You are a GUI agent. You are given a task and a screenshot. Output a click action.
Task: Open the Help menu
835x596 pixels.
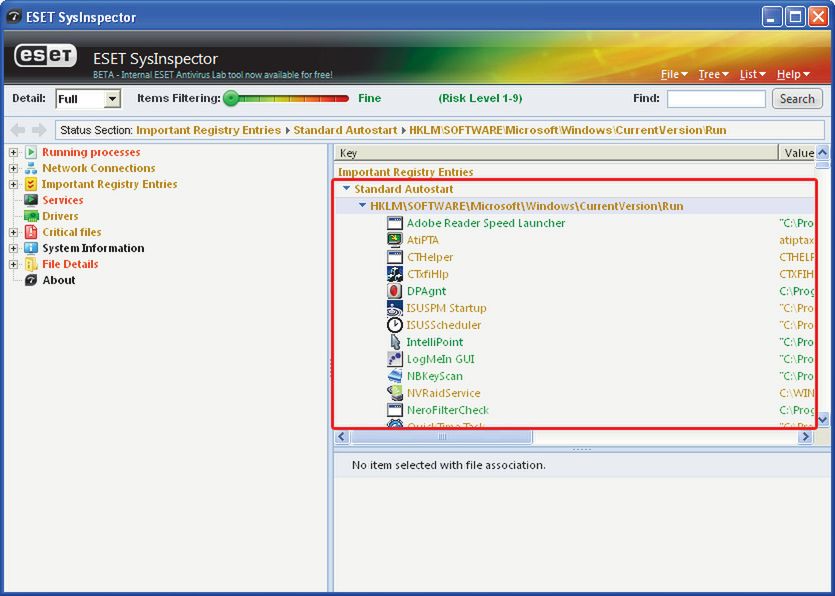click(x=793, y=75)
